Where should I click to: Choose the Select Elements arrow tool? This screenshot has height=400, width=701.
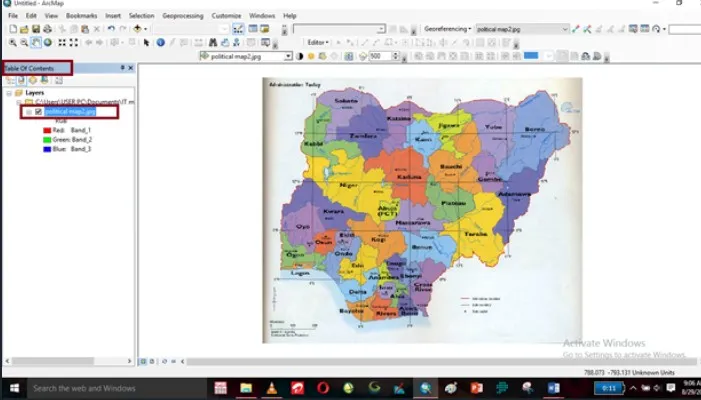146,42
